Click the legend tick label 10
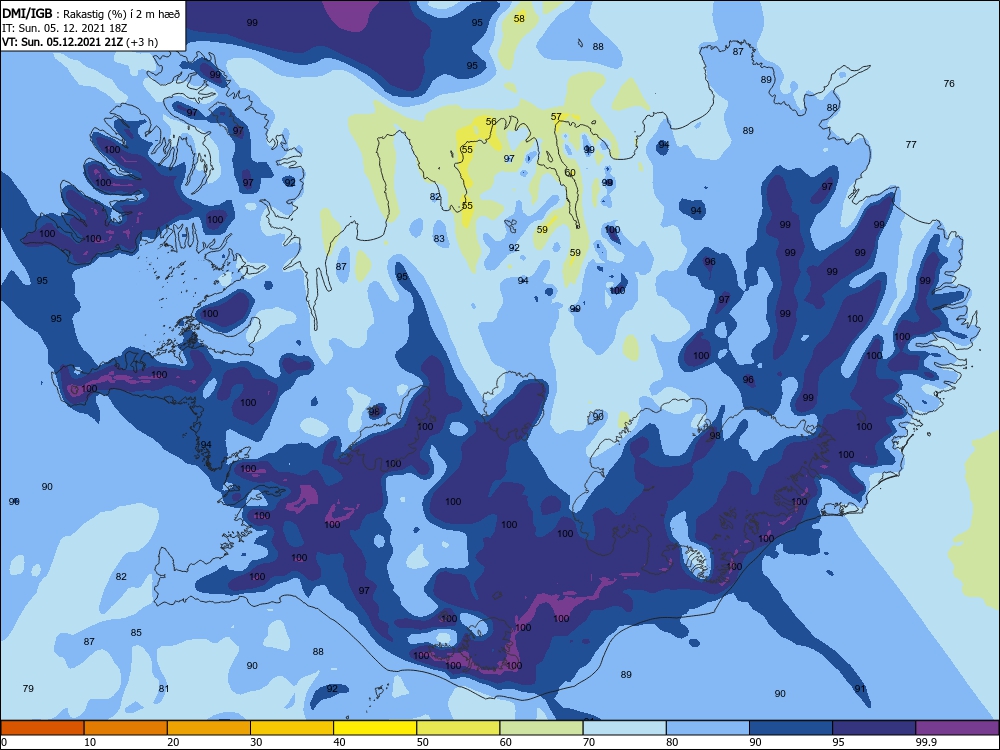Image resolution: width=1000 pixels, height=750 pixels. (x=90, y=742)
